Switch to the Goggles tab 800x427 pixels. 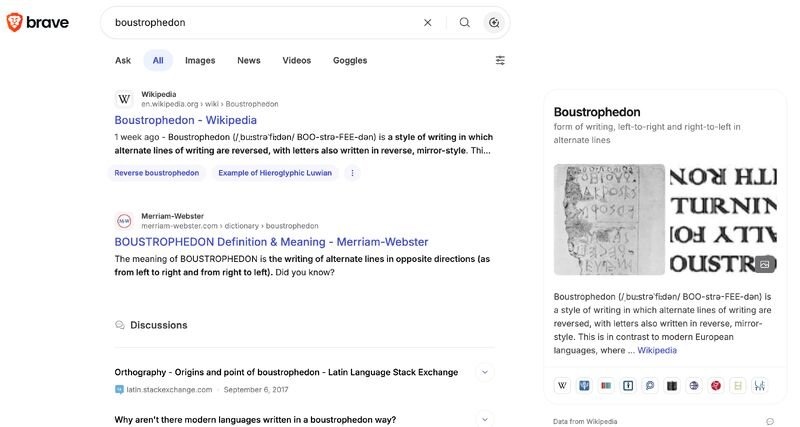coord(350,60)
